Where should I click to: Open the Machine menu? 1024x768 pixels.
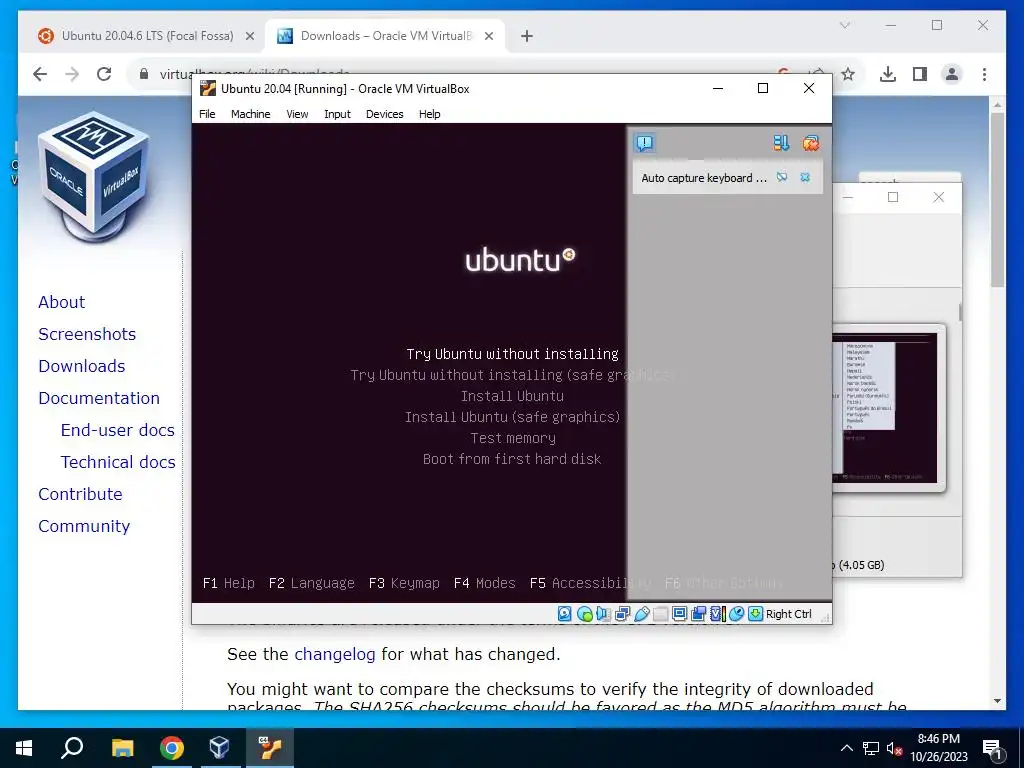[x=250, y=114]
